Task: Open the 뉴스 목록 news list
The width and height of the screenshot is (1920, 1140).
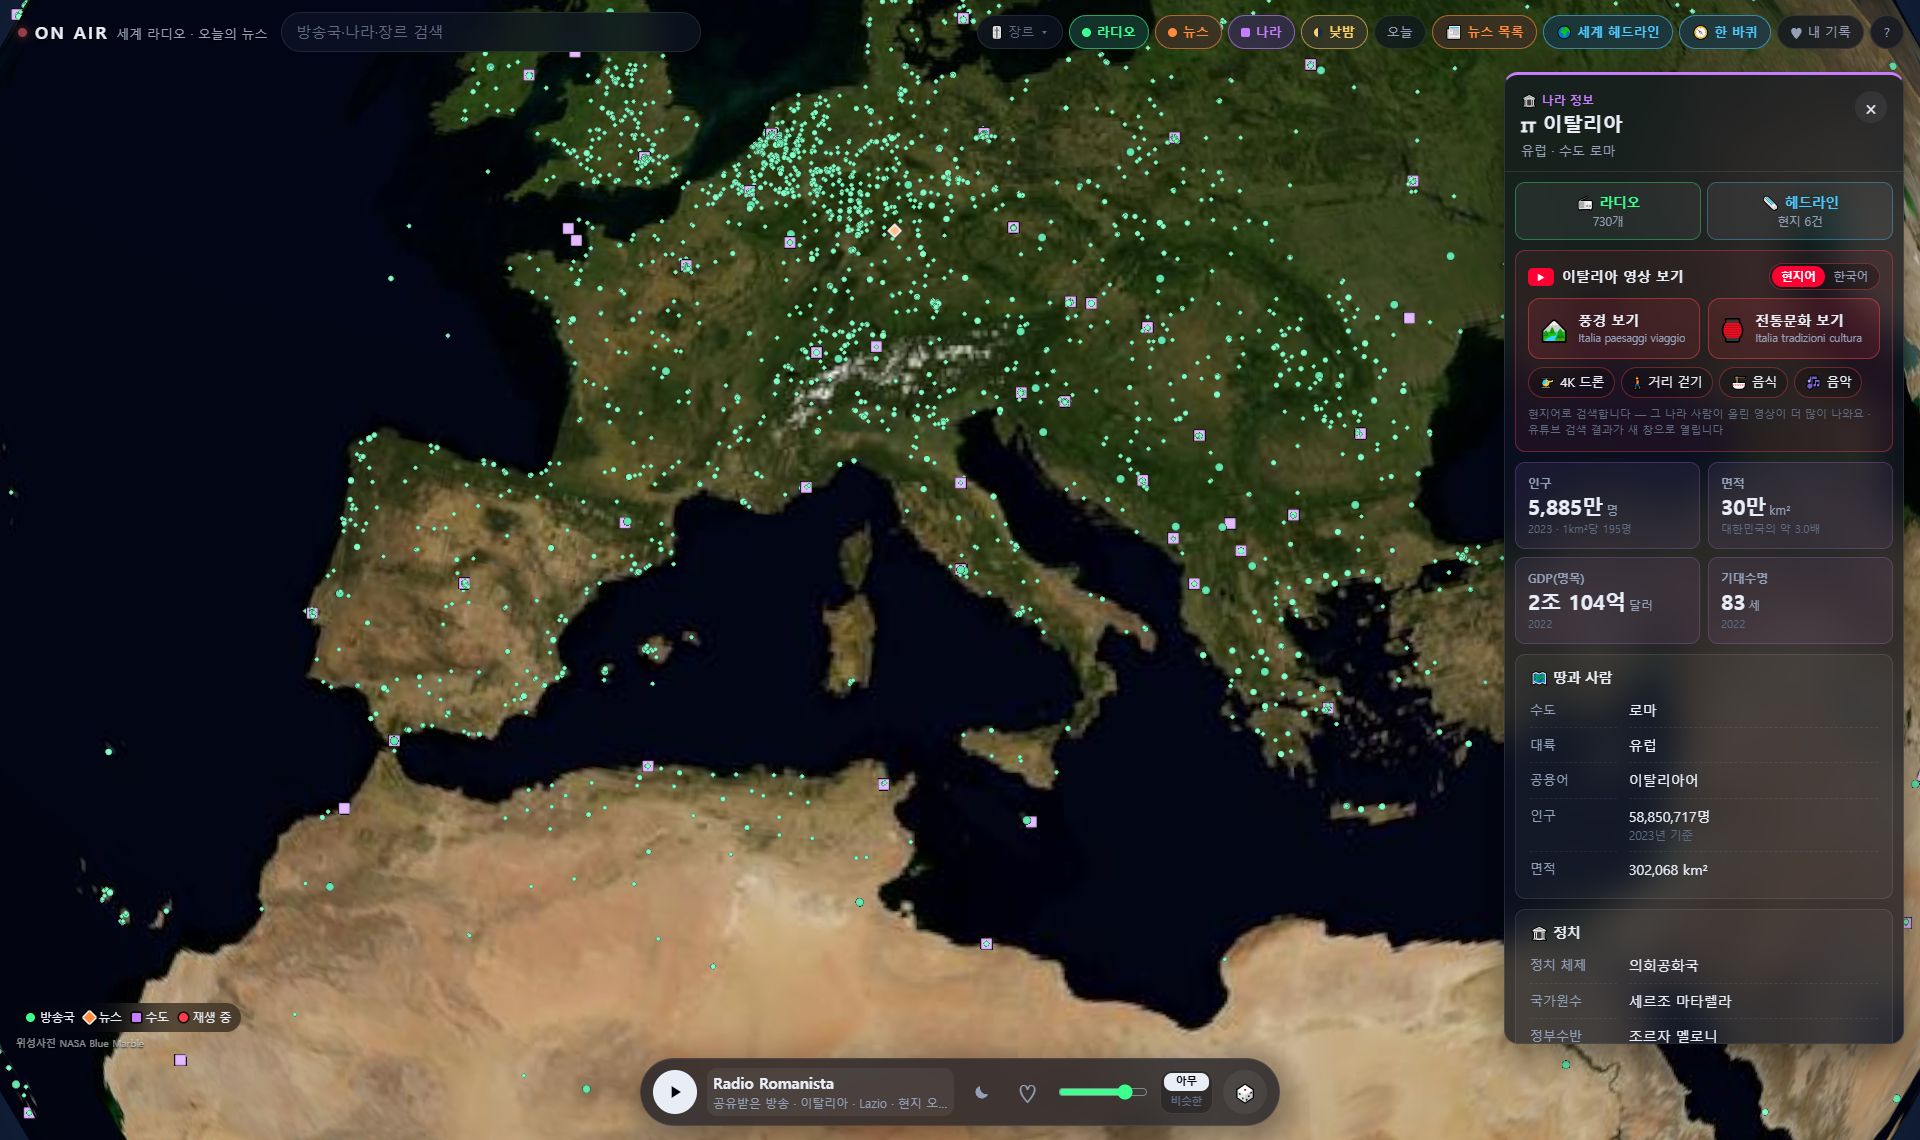Action: pyautogui.click(x=1484, y=32)
